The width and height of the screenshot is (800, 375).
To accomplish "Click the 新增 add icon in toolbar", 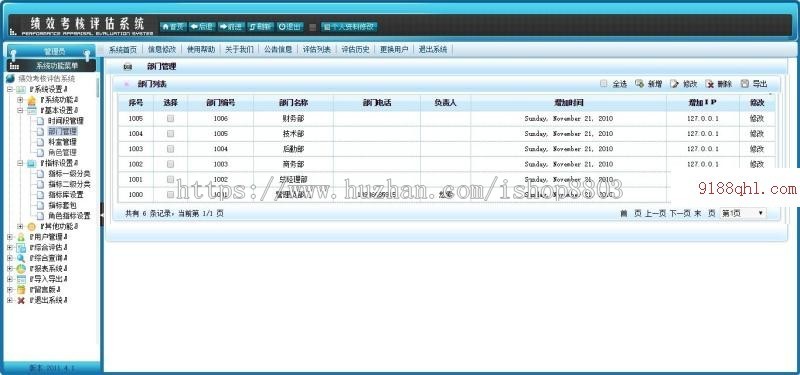I will click(639, 84).
